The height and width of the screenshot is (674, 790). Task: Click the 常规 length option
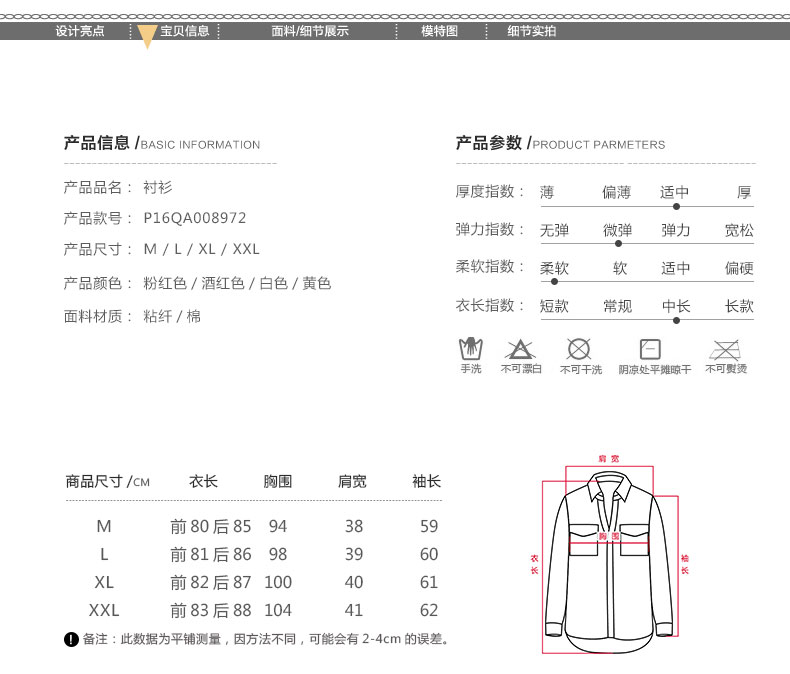tap(618, 306)
